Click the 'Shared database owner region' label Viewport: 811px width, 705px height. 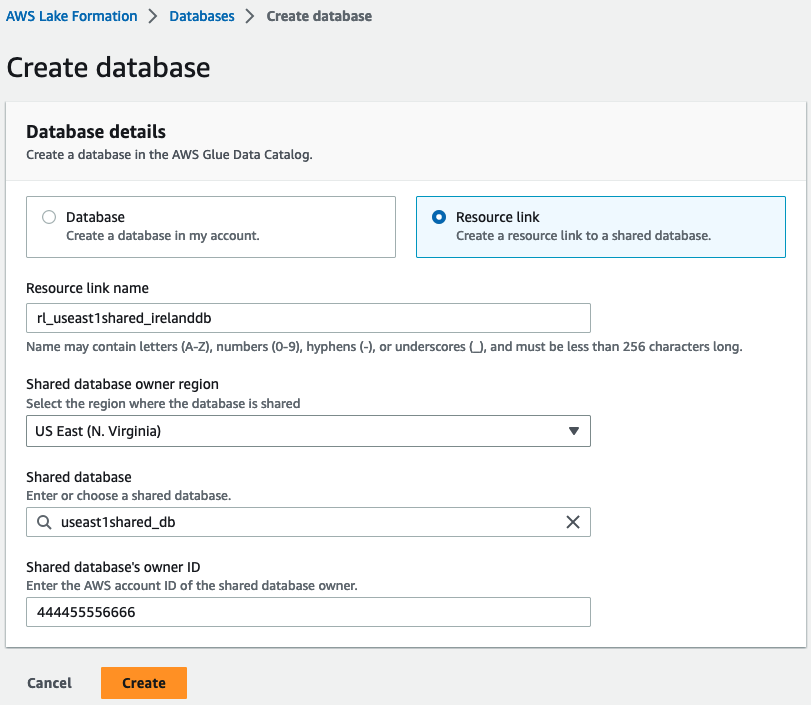(x=123, y=384)
